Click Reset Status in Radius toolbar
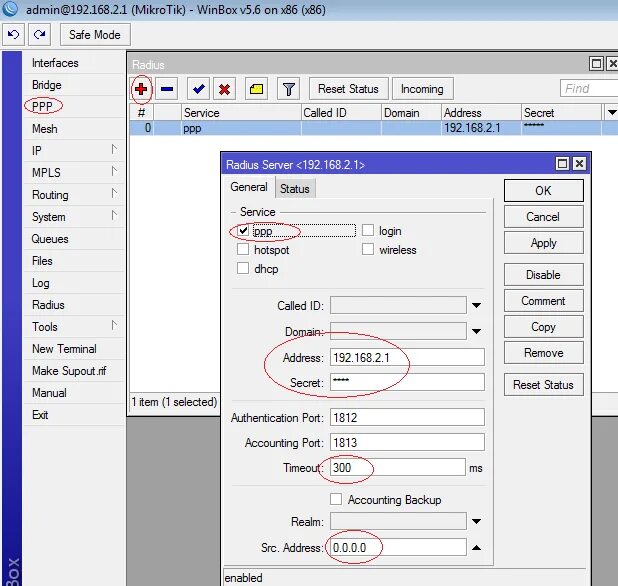Screen dimensions: 618x586 coord(348,89)
